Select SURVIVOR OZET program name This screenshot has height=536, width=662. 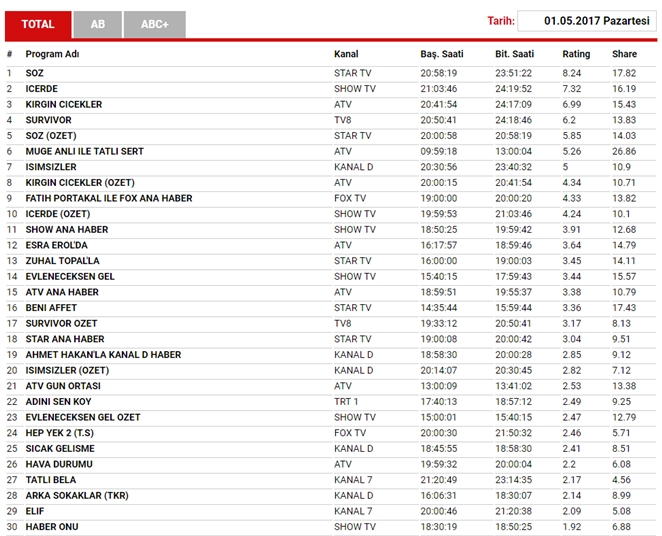pyautogui.click(x=61, y=323)
